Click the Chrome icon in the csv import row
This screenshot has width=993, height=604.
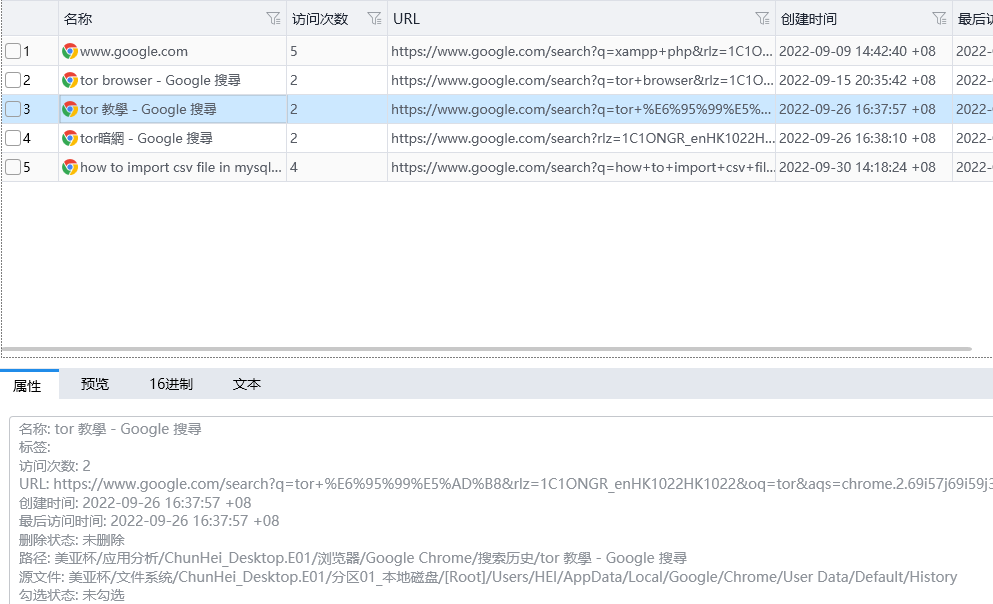[x=69, y=167]
